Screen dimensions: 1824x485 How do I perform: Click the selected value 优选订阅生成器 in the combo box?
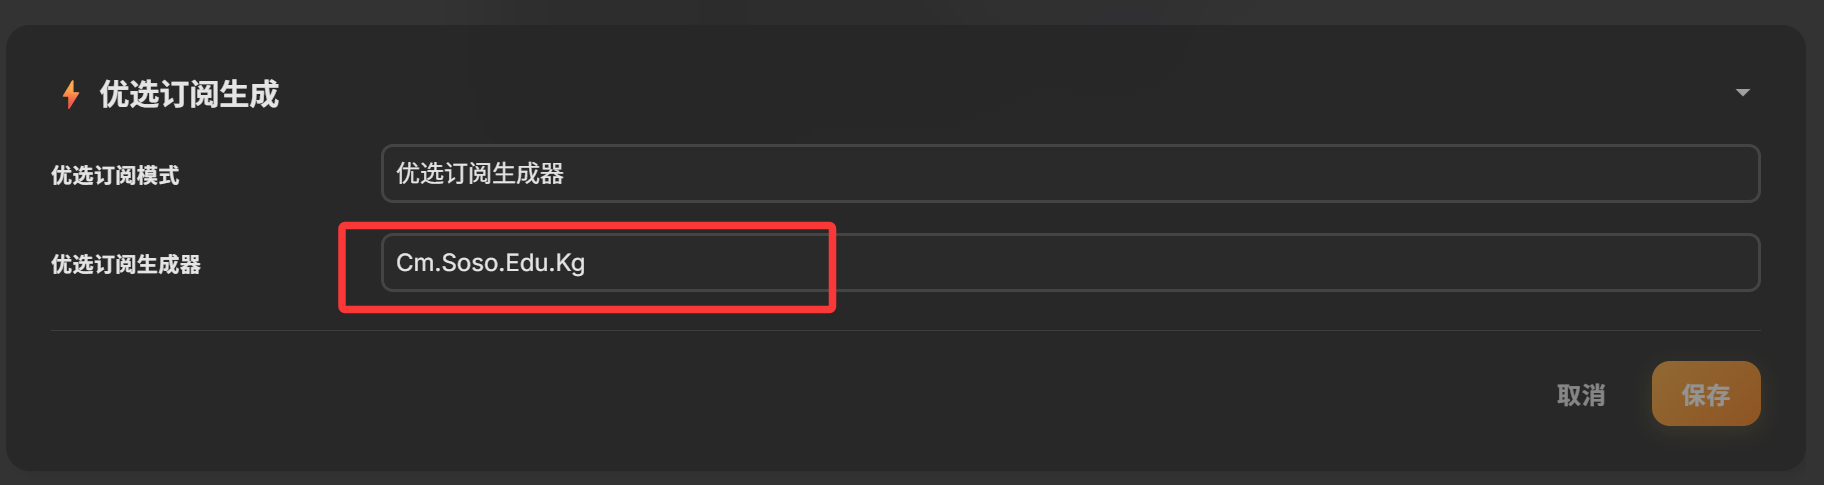coord(480,174)
